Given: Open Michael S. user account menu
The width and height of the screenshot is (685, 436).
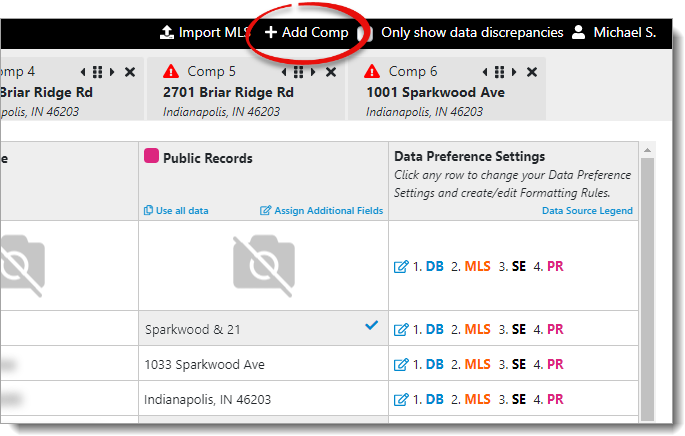Looking at the screenshot, I should (x=613, y=33).
